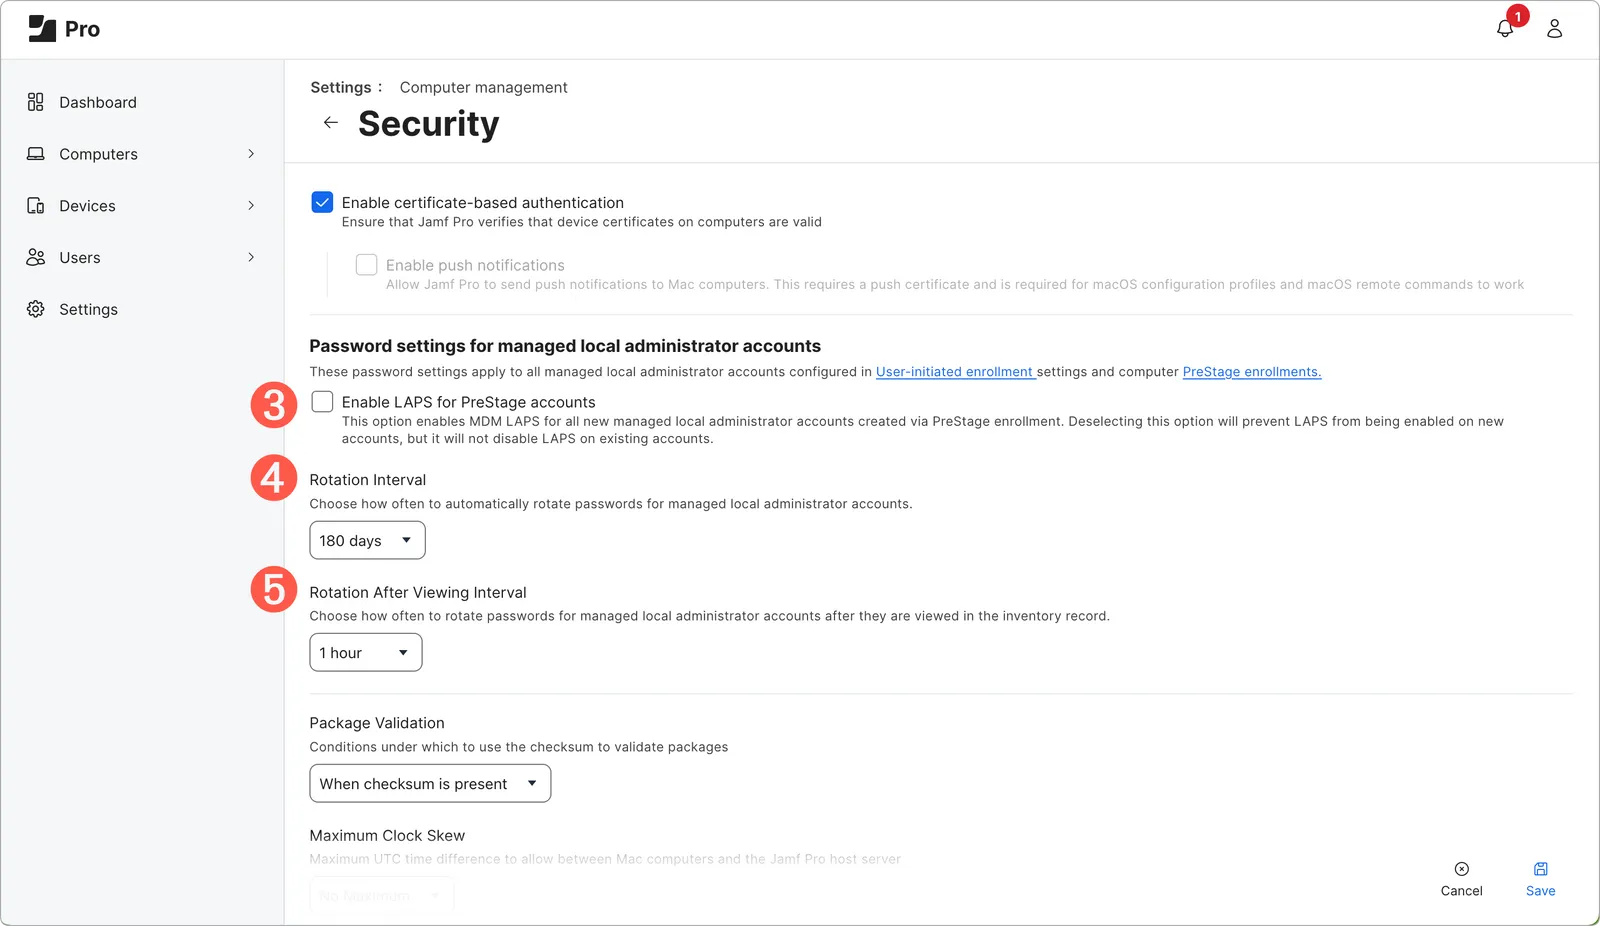Select the Dashboard sidebar icon
This screenshot has height=926, width=1600.
coord(35,101)
